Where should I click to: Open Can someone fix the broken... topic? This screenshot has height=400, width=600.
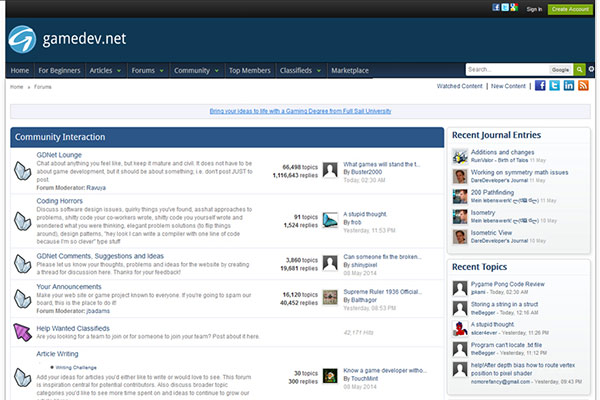(x=382, y=257)
